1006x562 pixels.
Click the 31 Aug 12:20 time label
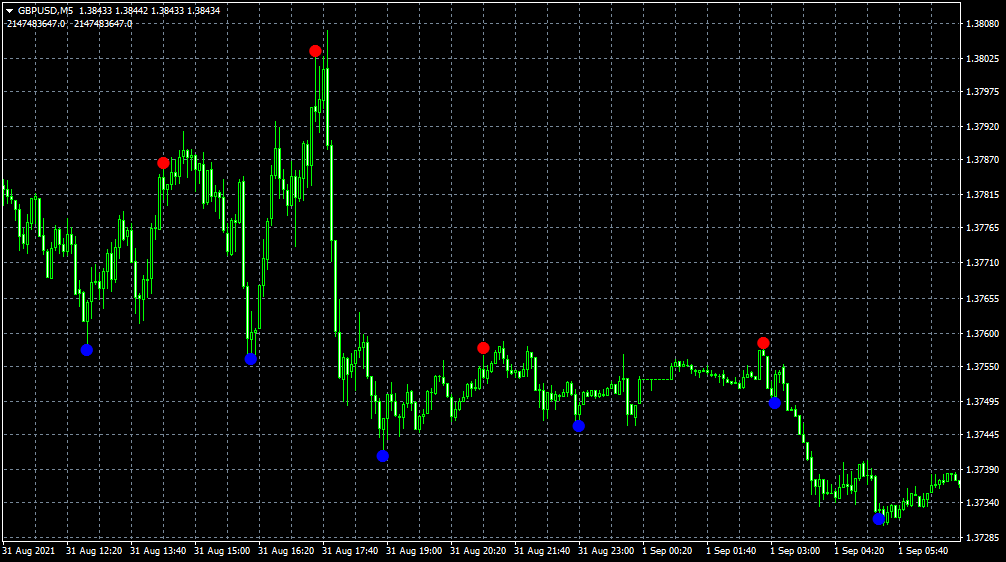(x=94, y=550)
